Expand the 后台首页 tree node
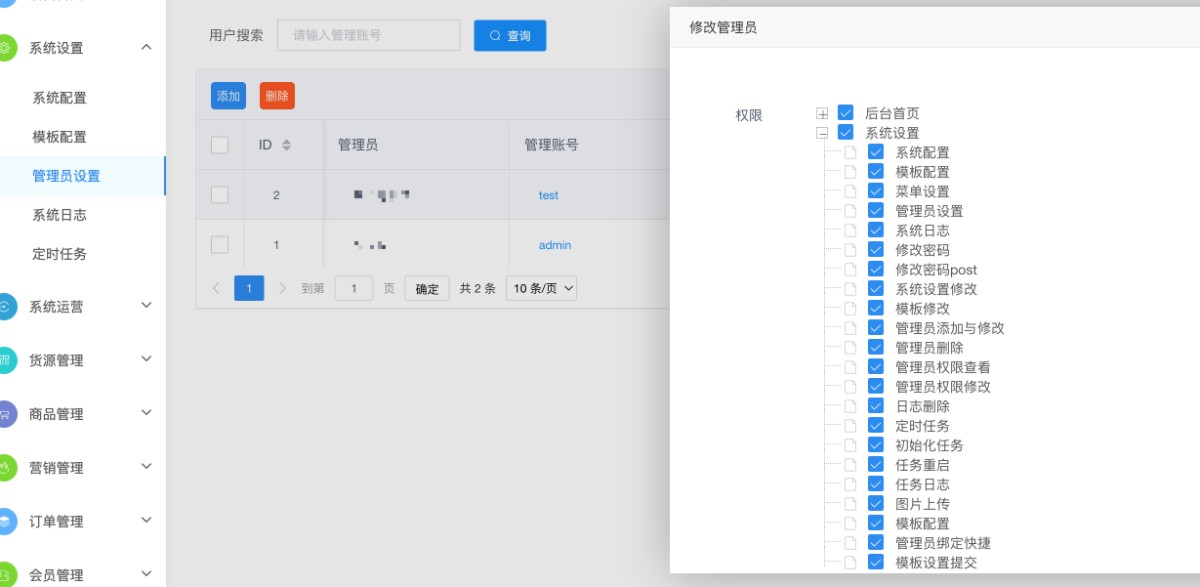The image size is (1200, 587). point(822,113)
